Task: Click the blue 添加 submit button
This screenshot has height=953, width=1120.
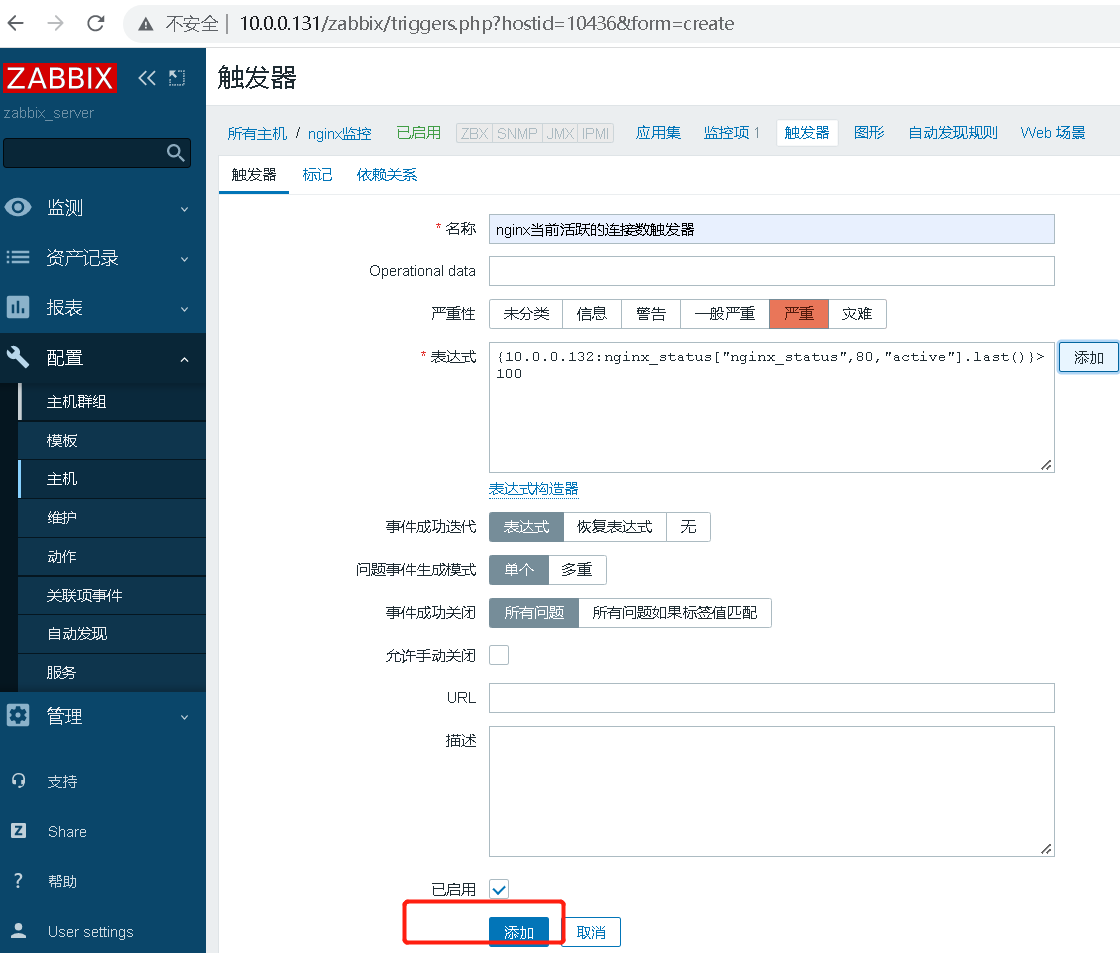Action: coord(519,932)
